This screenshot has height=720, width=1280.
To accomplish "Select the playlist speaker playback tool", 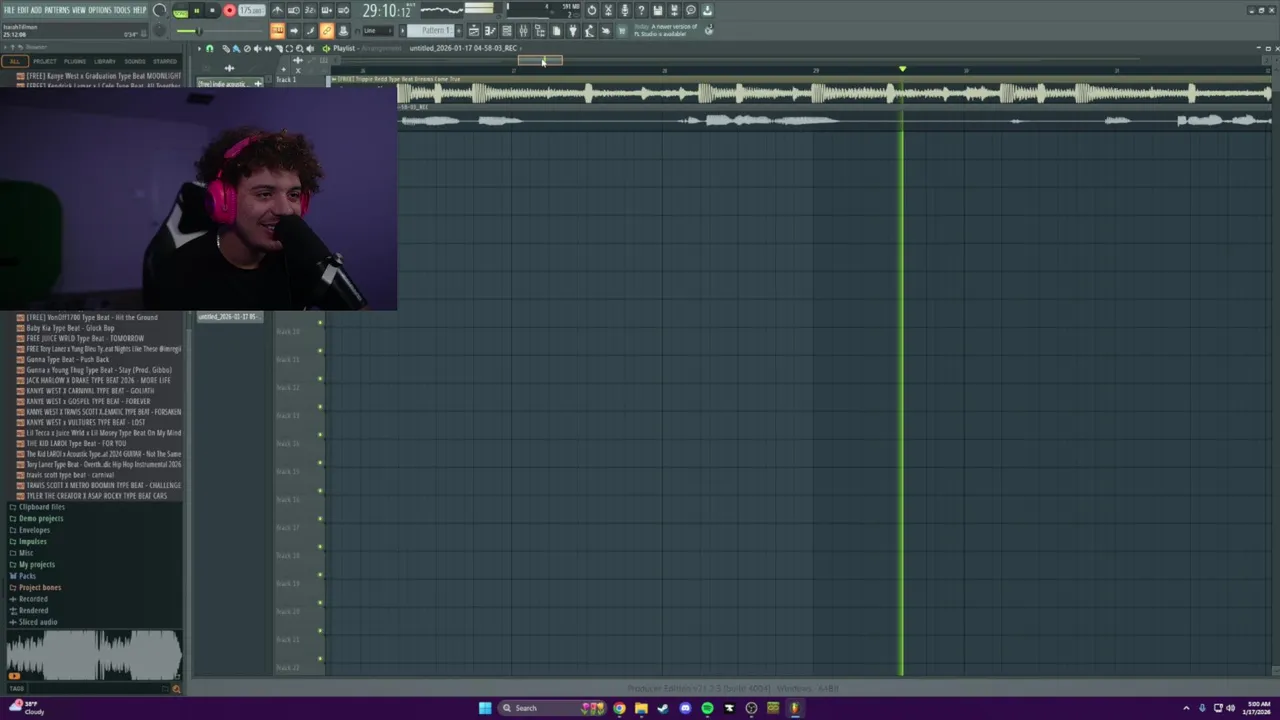I will coord(310,48).
